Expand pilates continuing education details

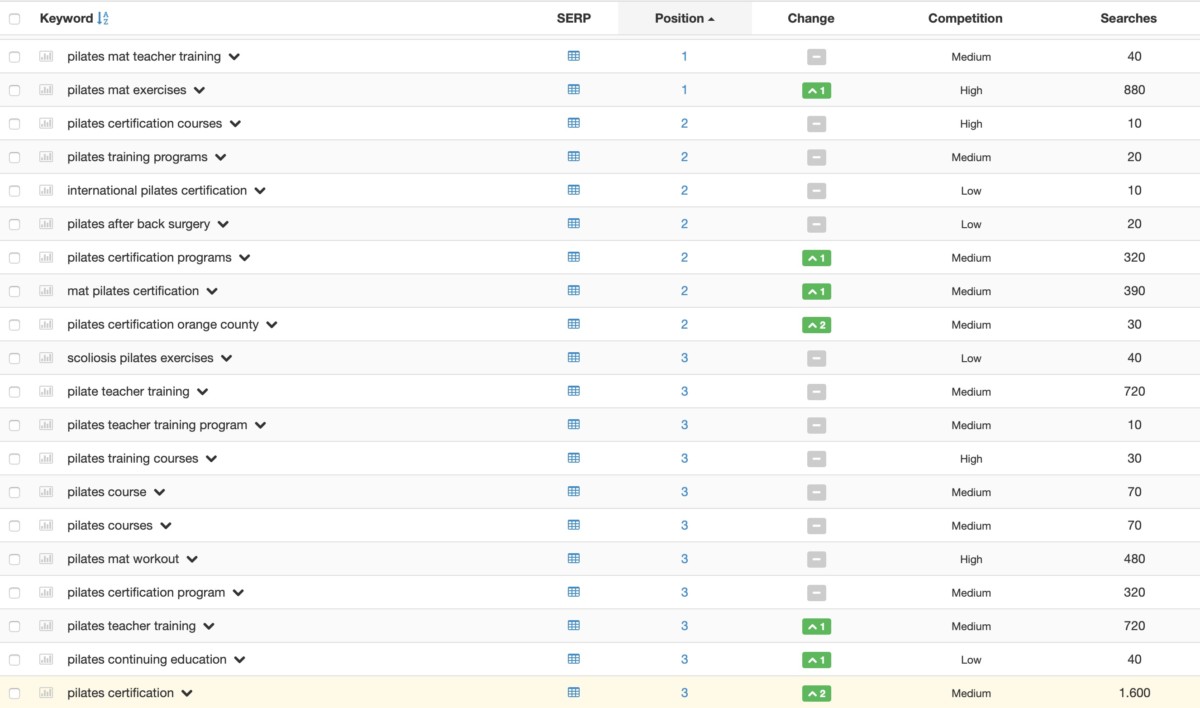click(239, 660)
